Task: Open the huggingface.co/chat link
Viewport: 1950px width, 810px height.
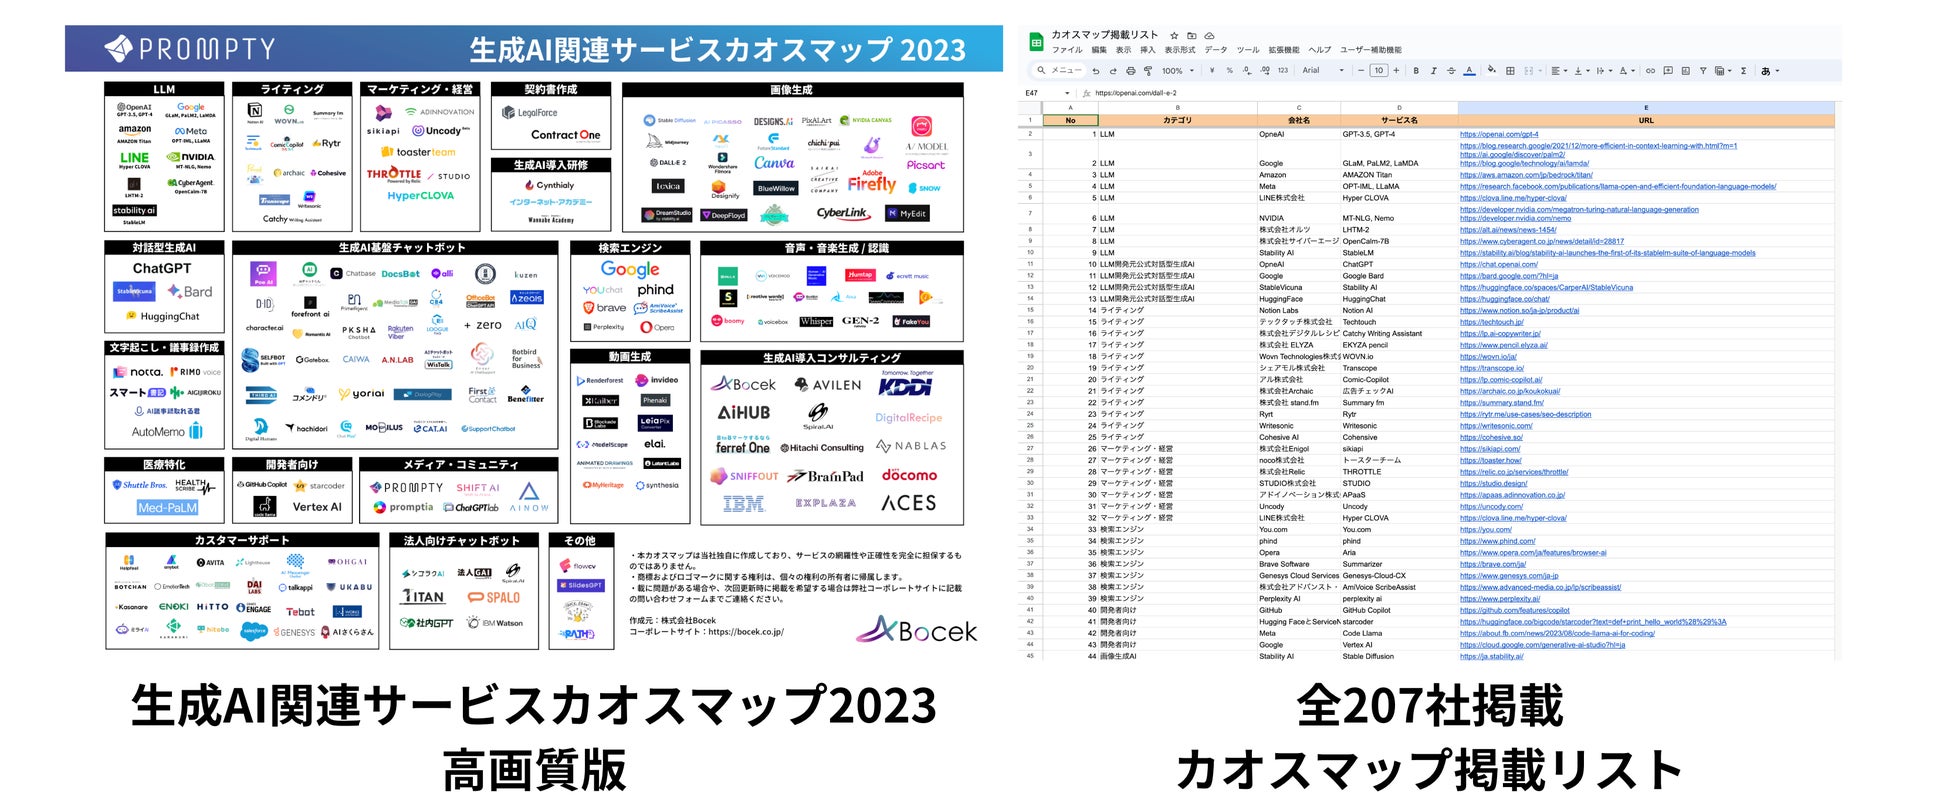Action: tap(1504, 299)
